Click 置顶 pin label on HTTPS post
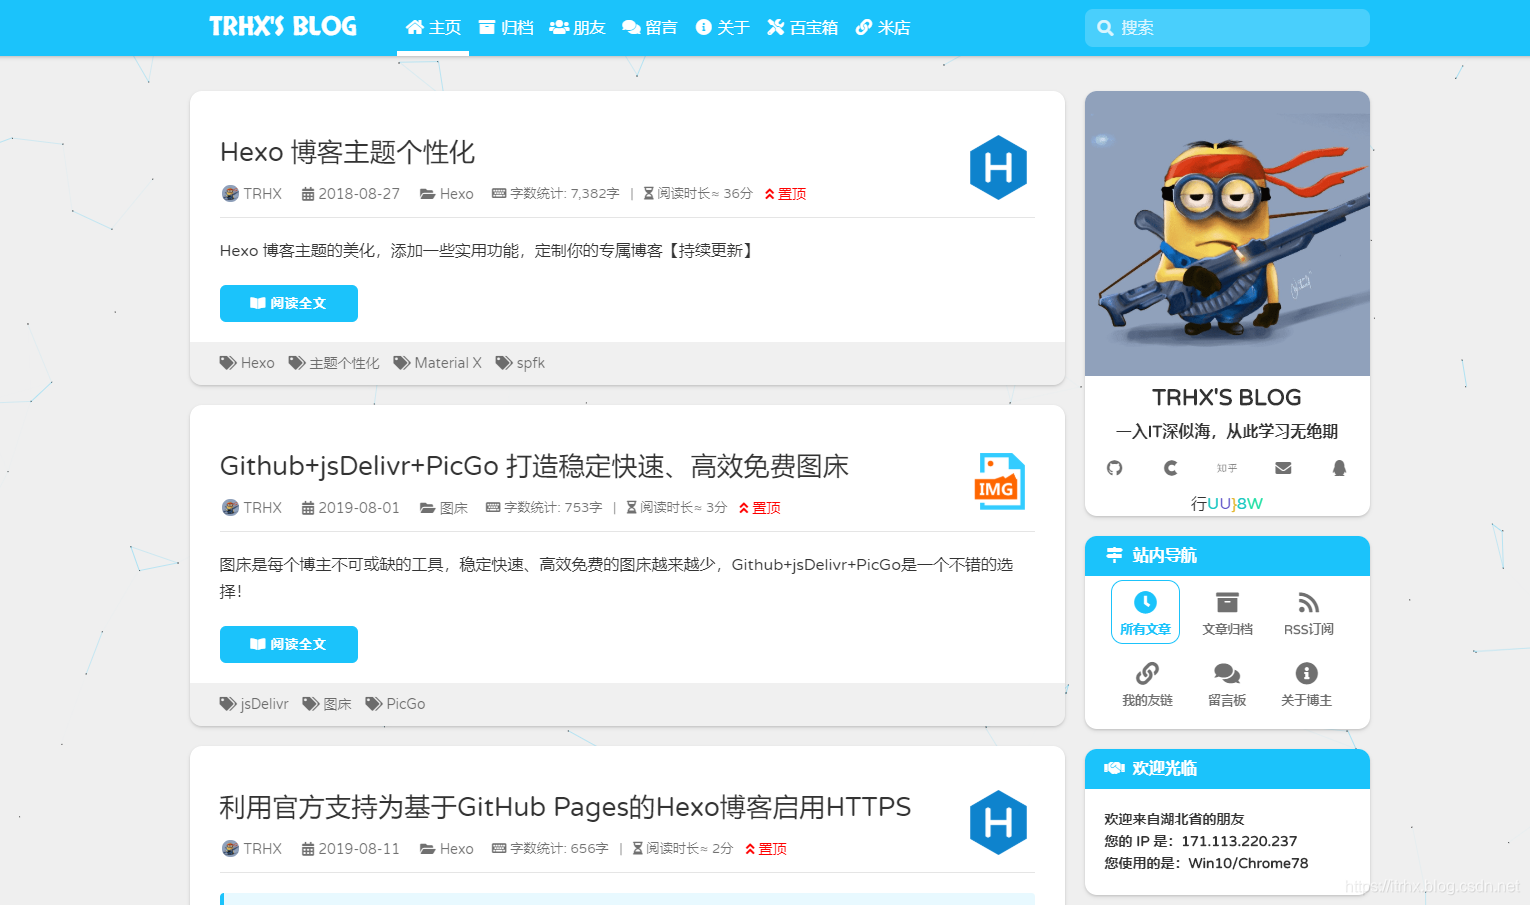Viewport: 1530px width, 905px height. click(765, 849)
